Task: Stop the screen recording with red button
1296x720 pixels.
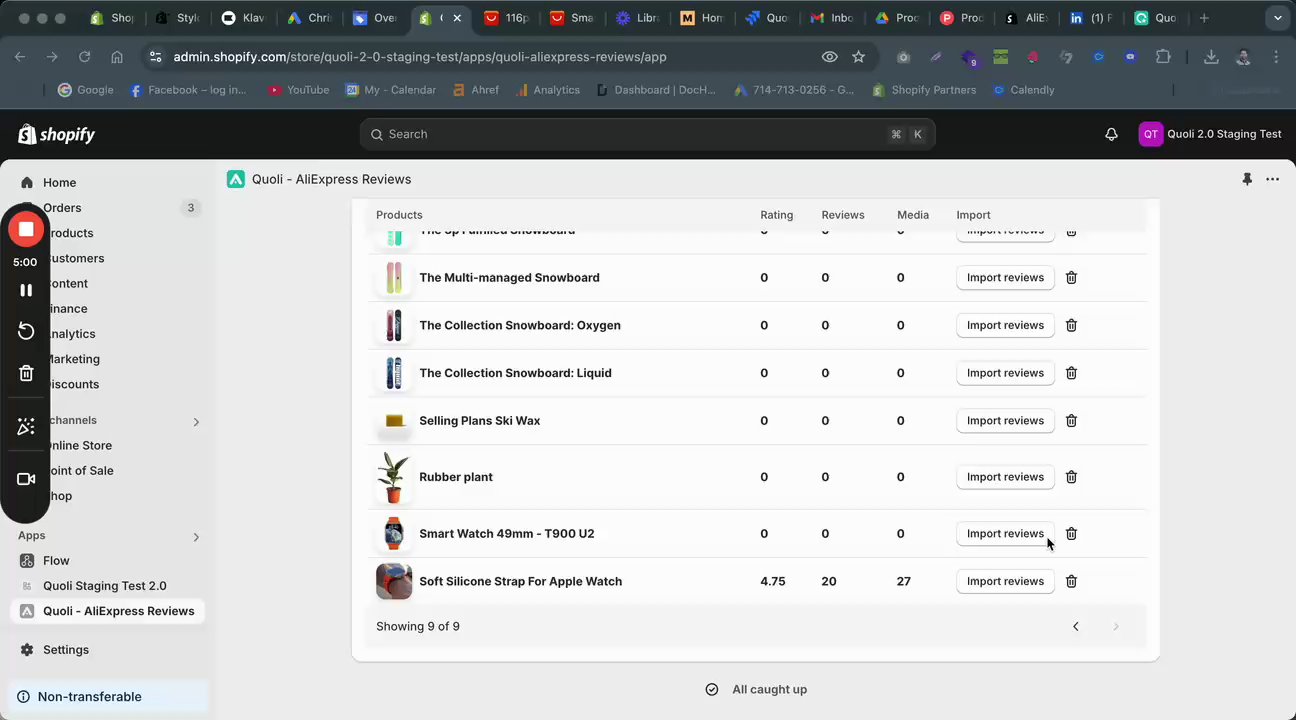Action: [26, 229]
